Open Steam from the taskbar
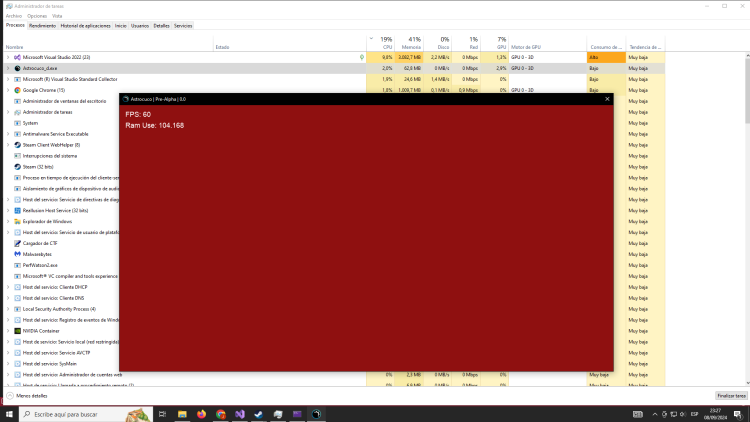 pyautogui.click(x=259, y=413)
